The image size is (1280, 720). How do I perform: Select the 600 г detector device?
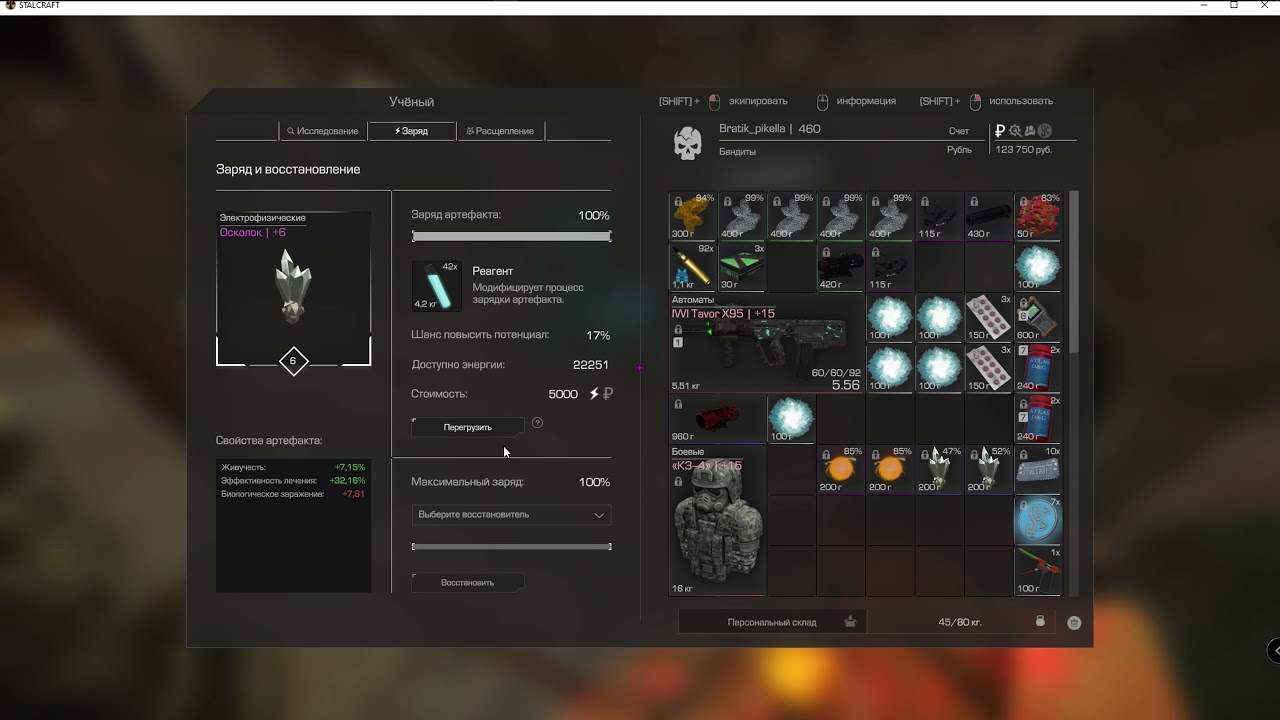[1038, 318]
